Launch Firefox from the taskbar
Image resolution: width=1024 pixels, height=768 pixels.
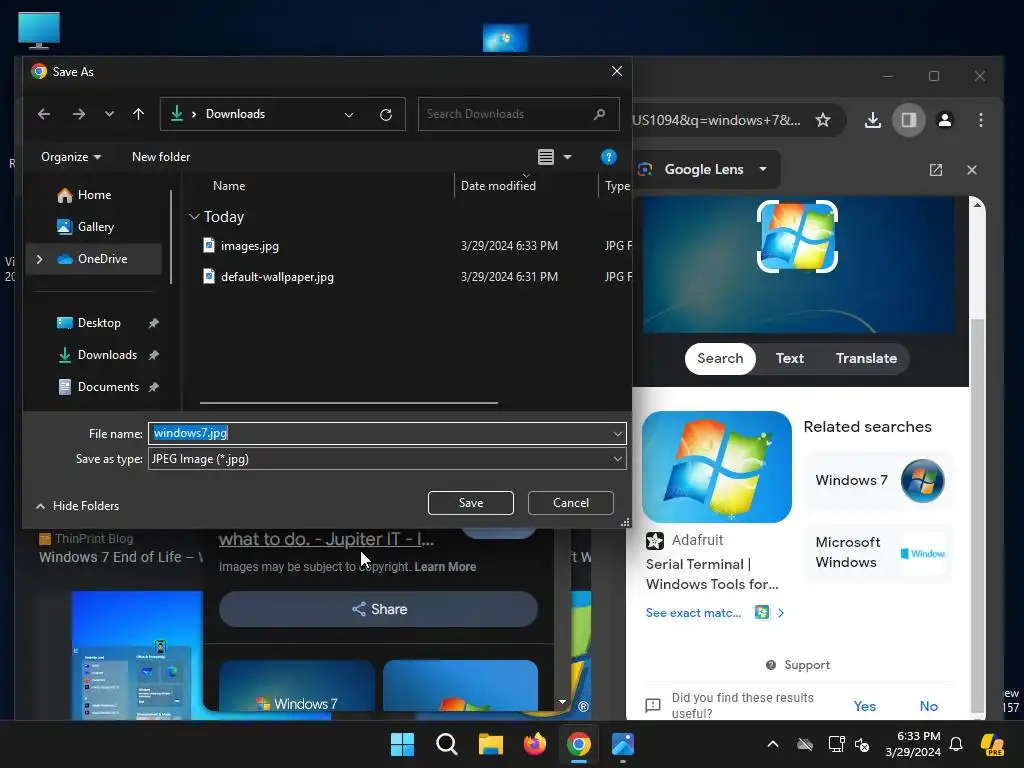pos(535,744)
